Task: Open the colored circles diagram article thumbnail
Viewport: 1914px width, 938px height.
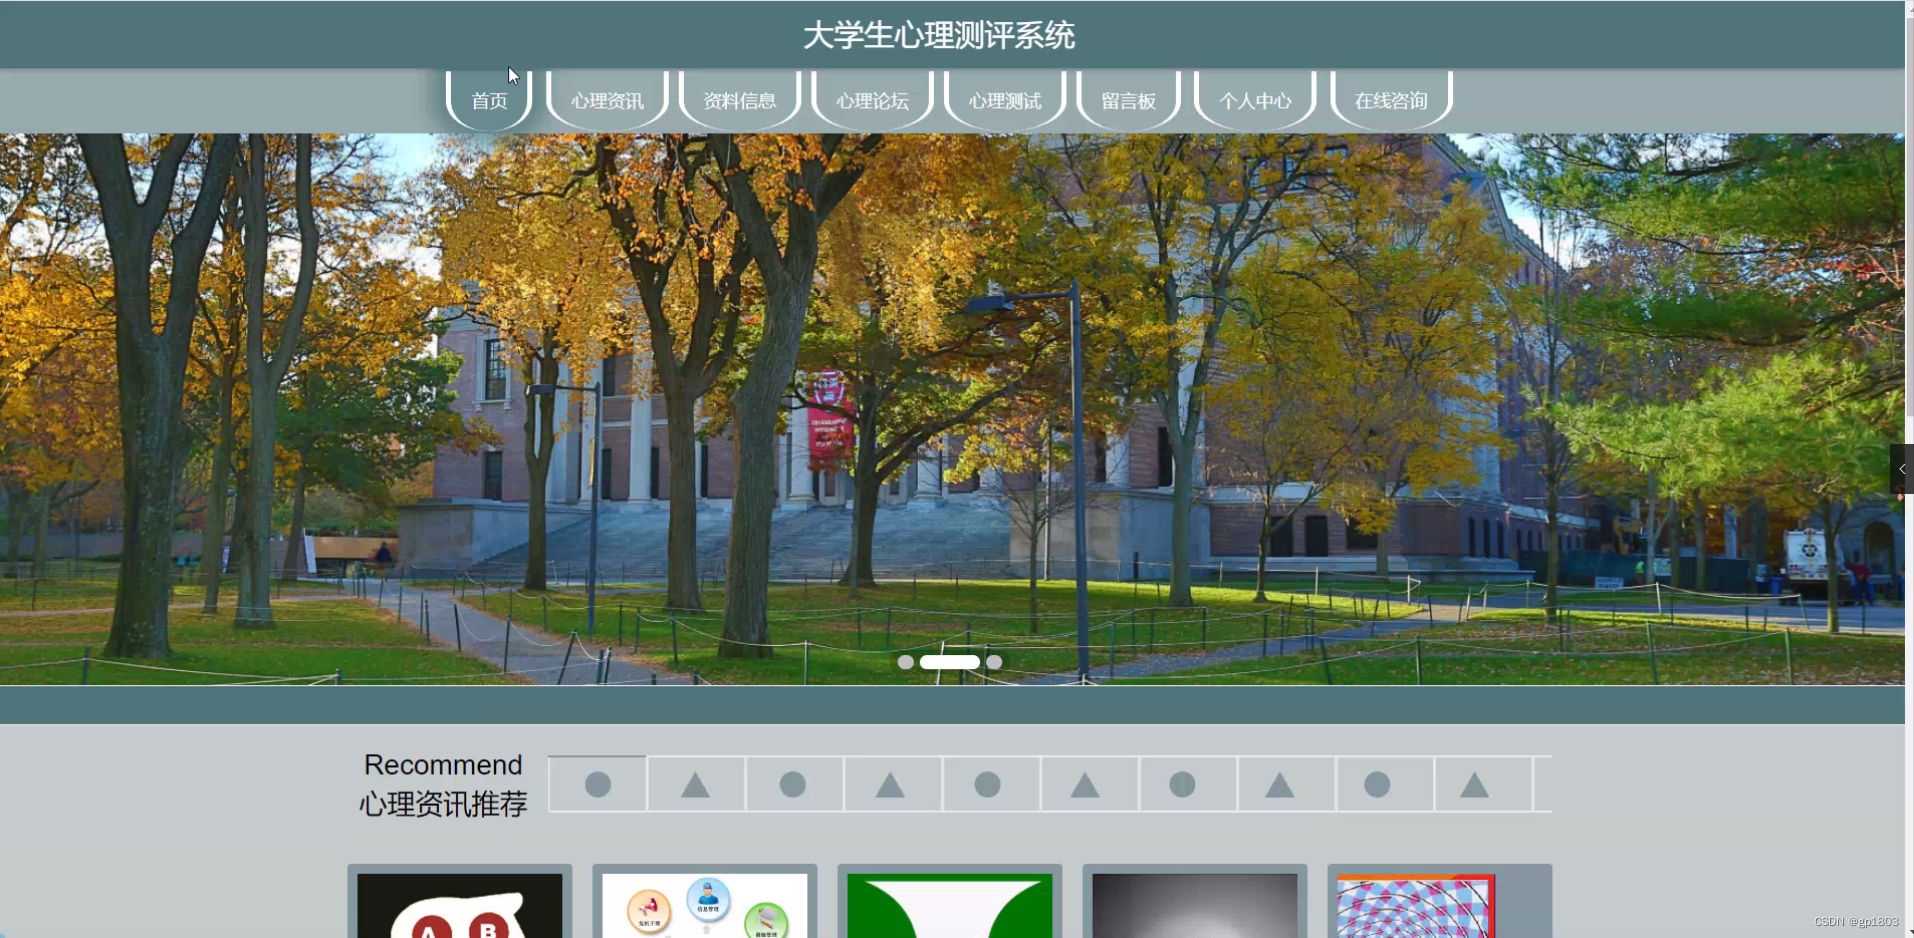Action: coord(705,905)
